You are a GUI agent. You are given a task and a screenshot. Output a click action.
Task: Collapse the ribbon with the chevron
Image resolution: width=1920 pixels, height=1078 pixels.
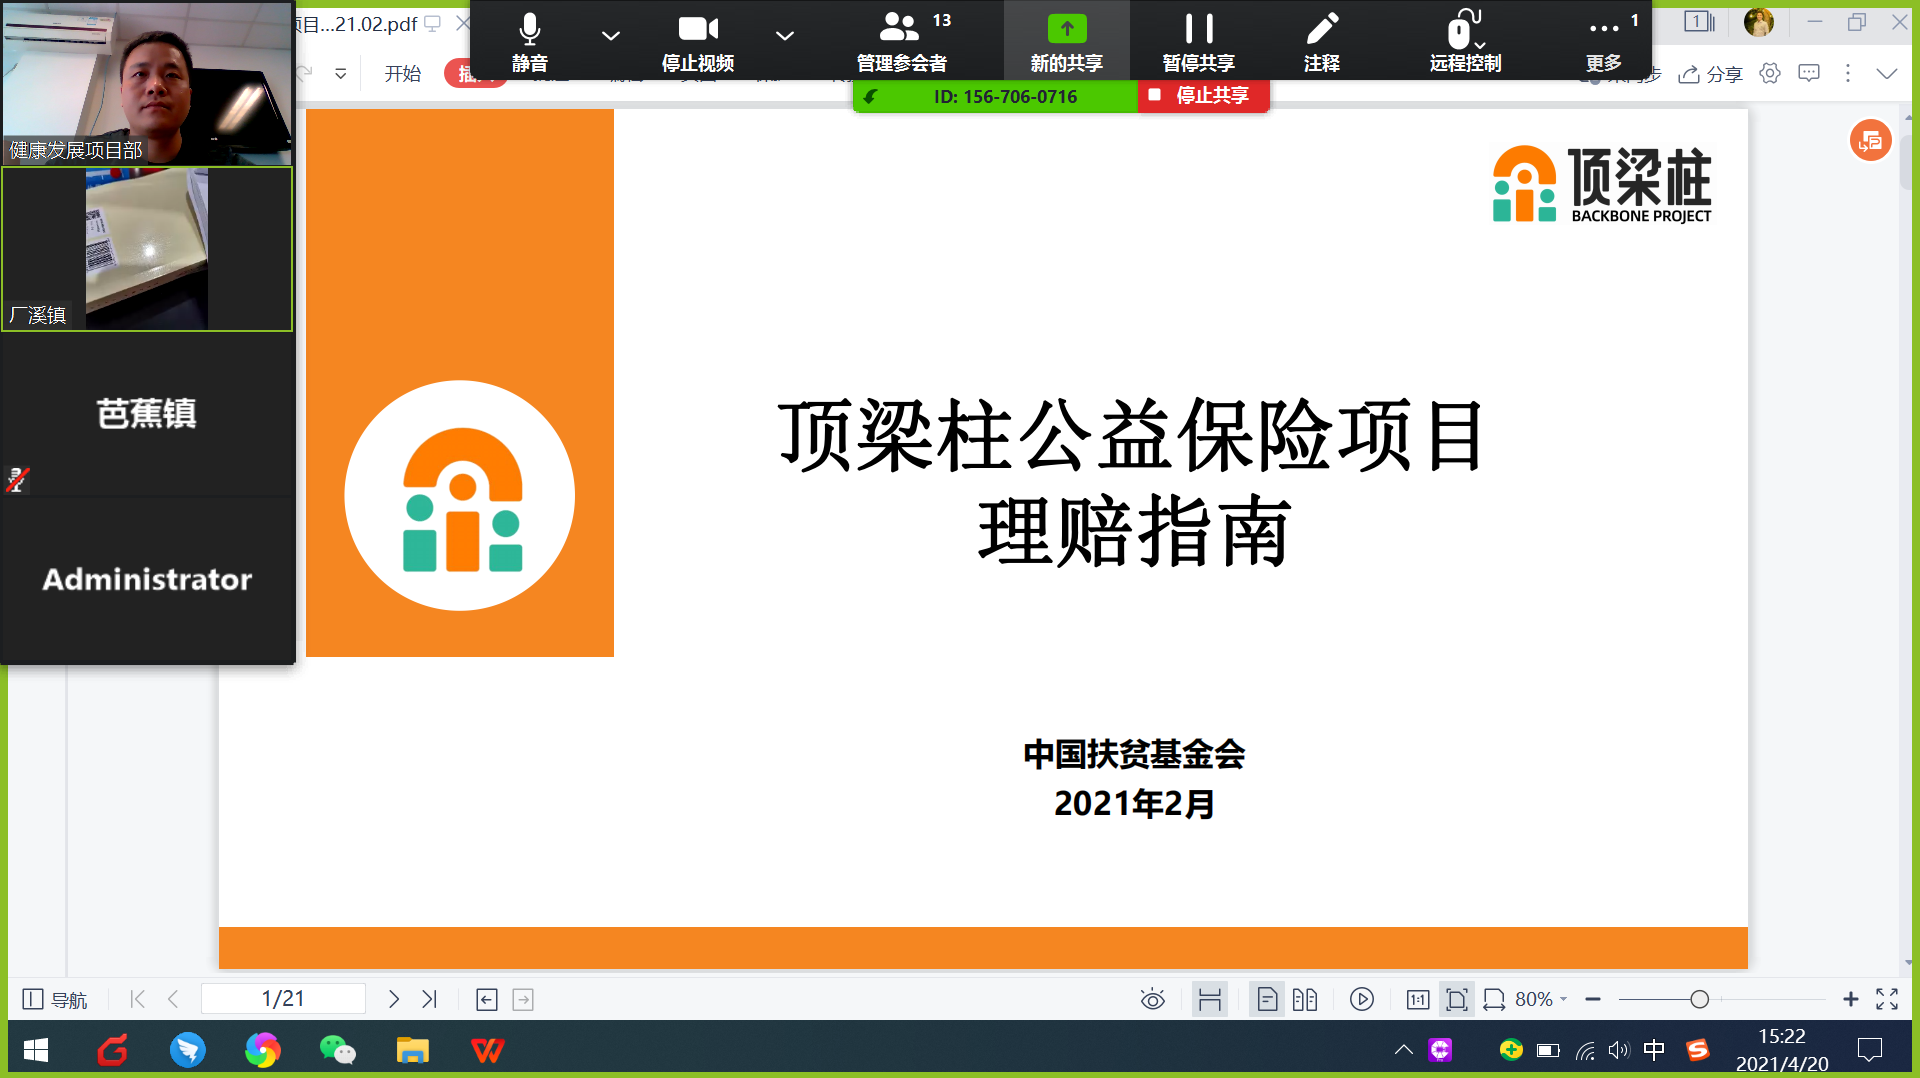(1887, 73)
